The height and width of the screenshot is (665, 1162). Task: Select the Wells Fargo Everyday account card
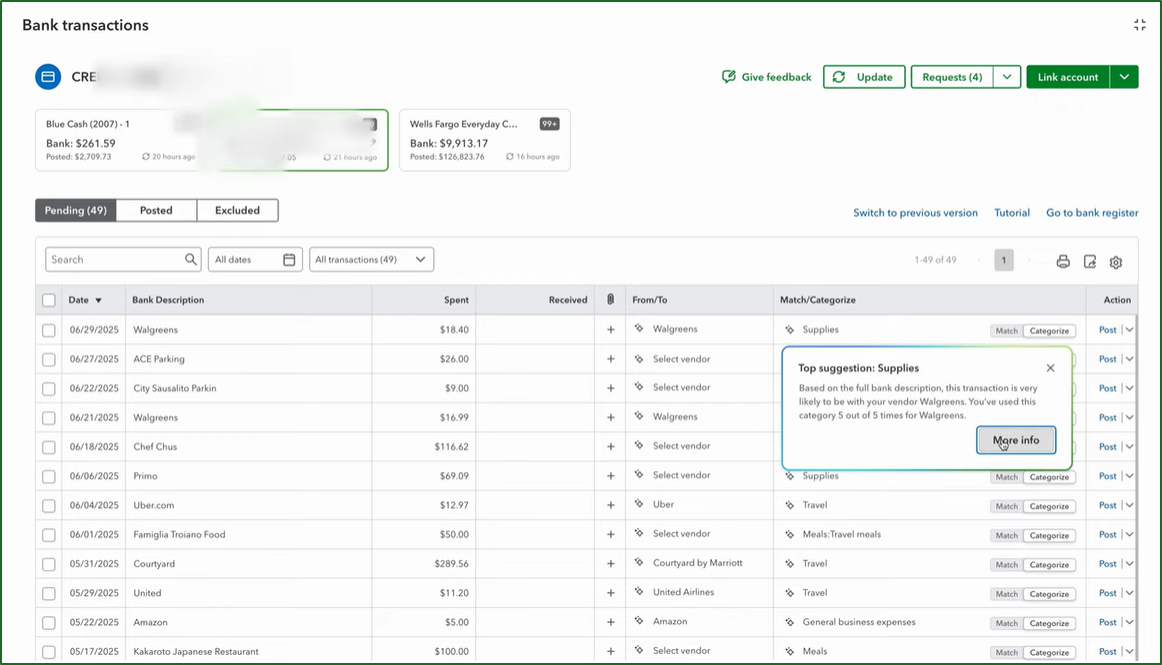coord(485,140)
